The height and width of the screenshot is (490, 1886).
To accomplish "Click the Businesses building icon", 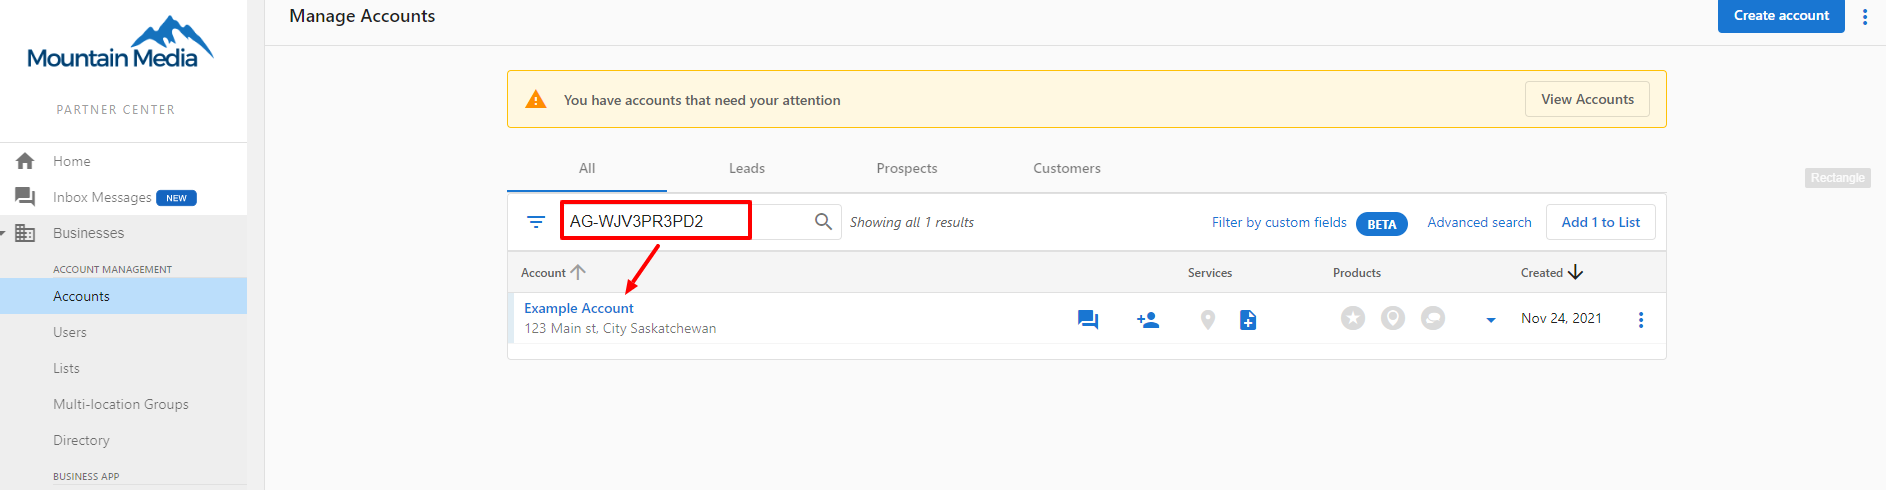I will point(25,233).
